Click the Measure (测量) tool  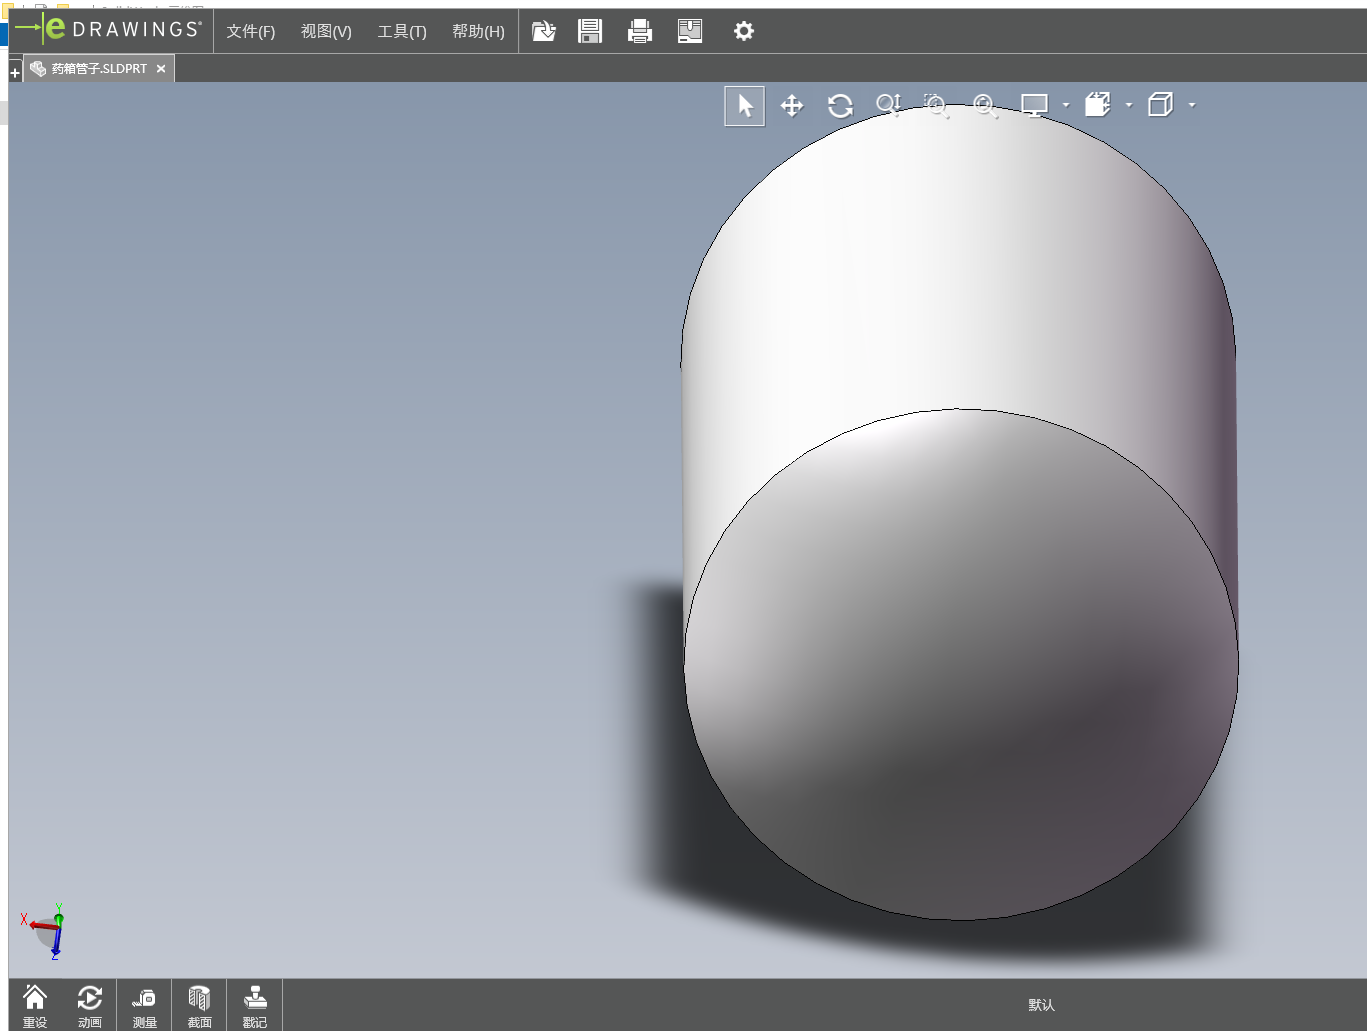tap(144, 1005)
